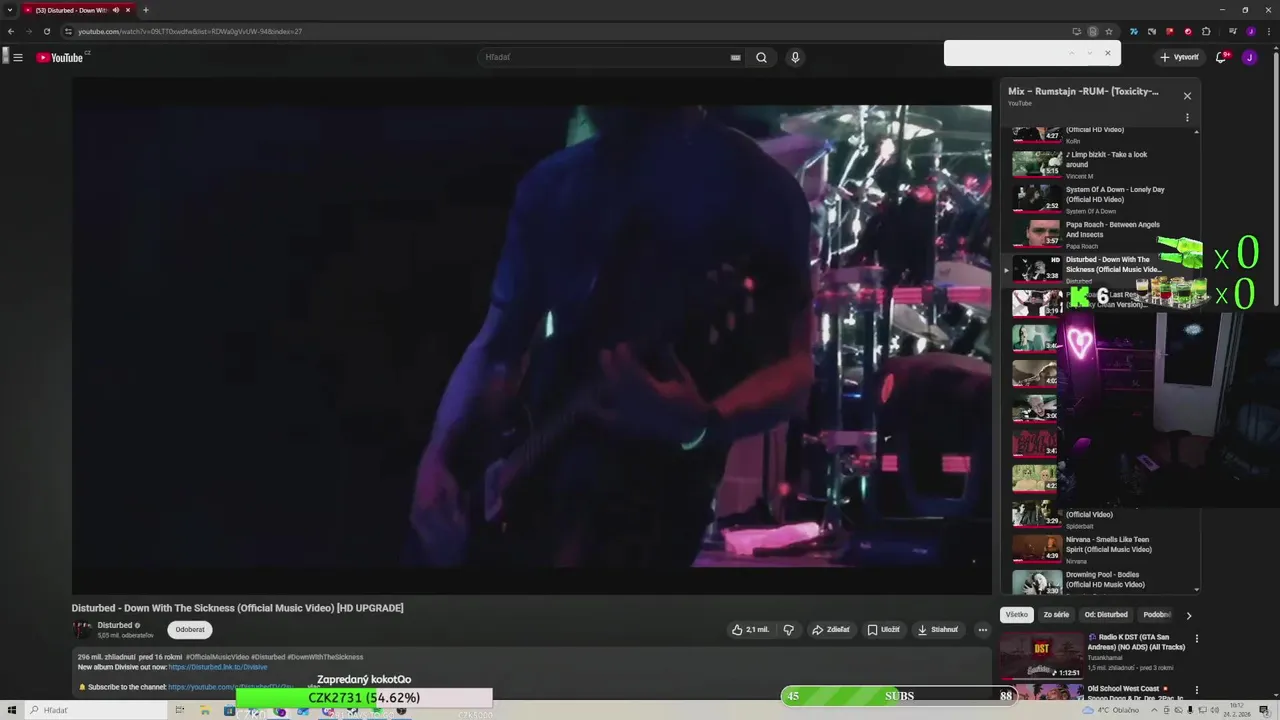Select the Podobné filter chip
Image resolution: width=1280 pixels, height=720 pixels.
[1157, 615]
